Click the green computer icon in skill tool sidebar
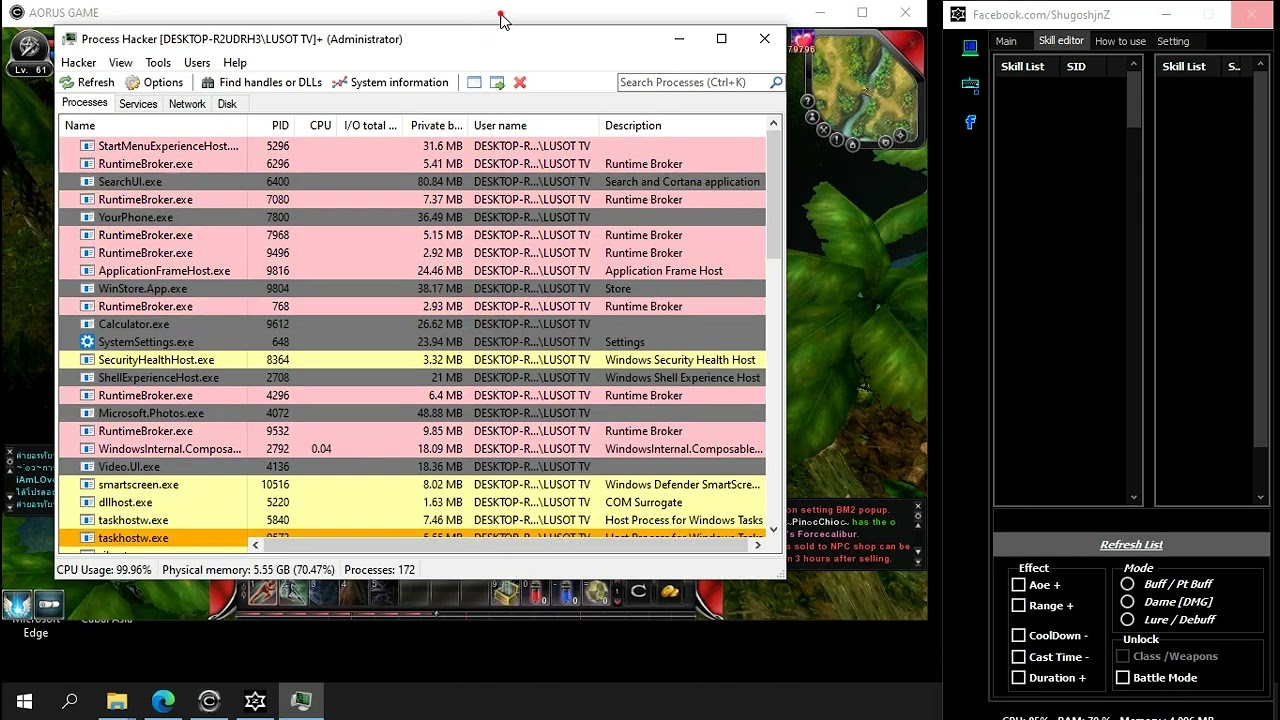Image resolution: width=1280 pixels, height=720 pixels. (970, 47)
